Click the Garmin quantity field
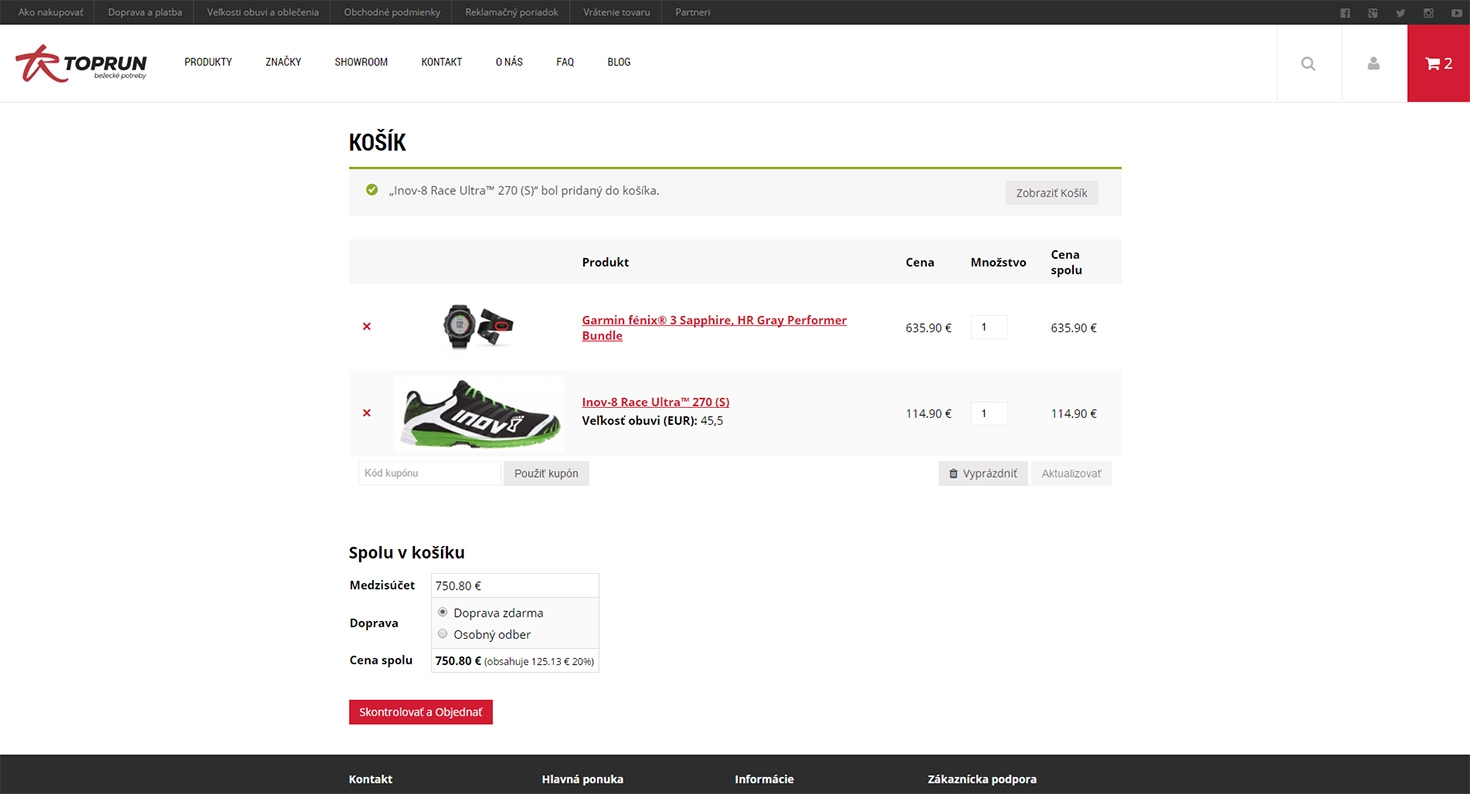 point(989,327)
